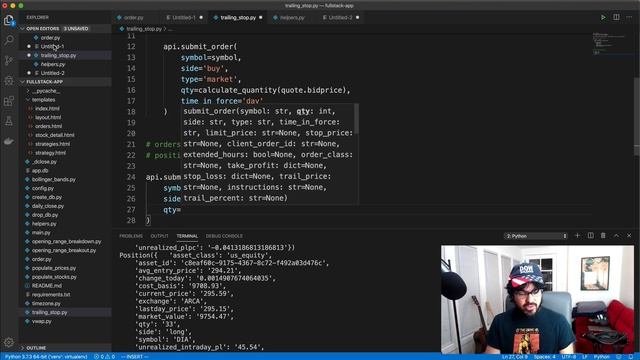
Task: Change indentation via Spaces: 4 in status bar
Action: pyautogui.click(x=544, y=357)
